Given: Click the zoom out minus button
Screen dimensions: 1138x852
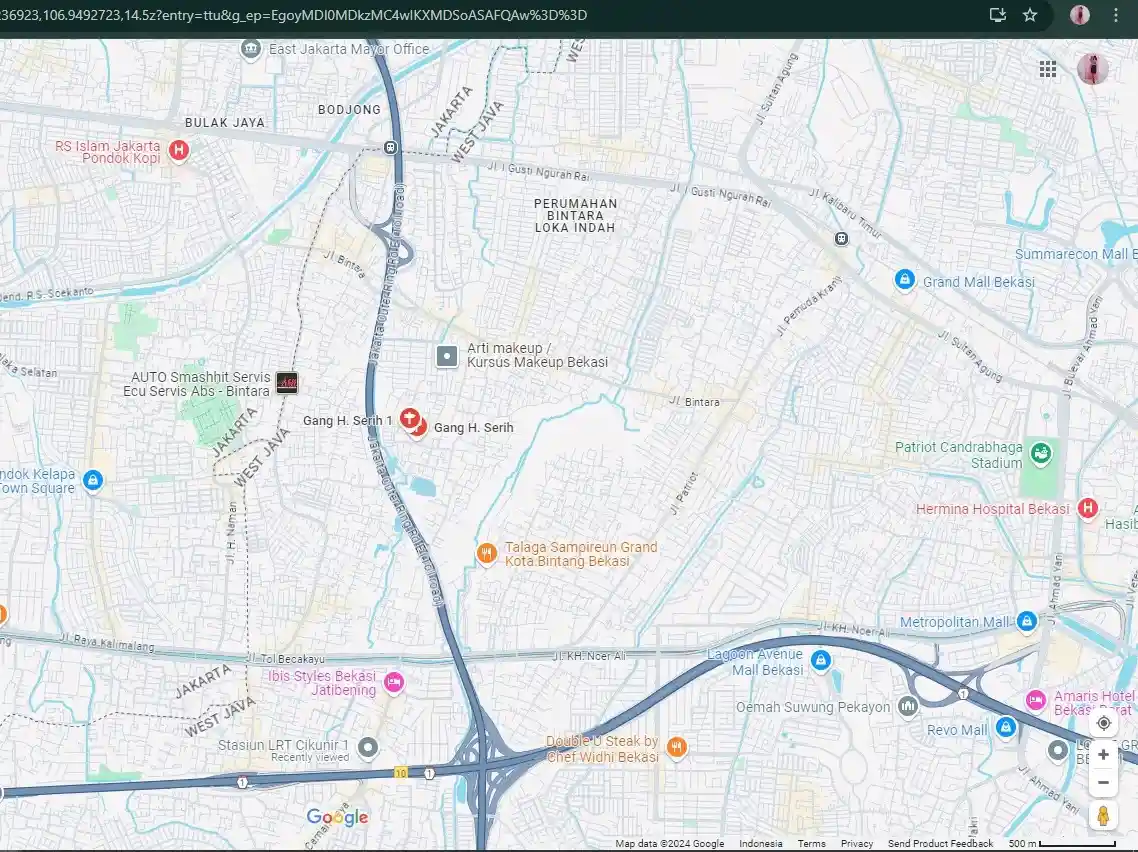Looking at the screenshot, I should [1103, 782].
